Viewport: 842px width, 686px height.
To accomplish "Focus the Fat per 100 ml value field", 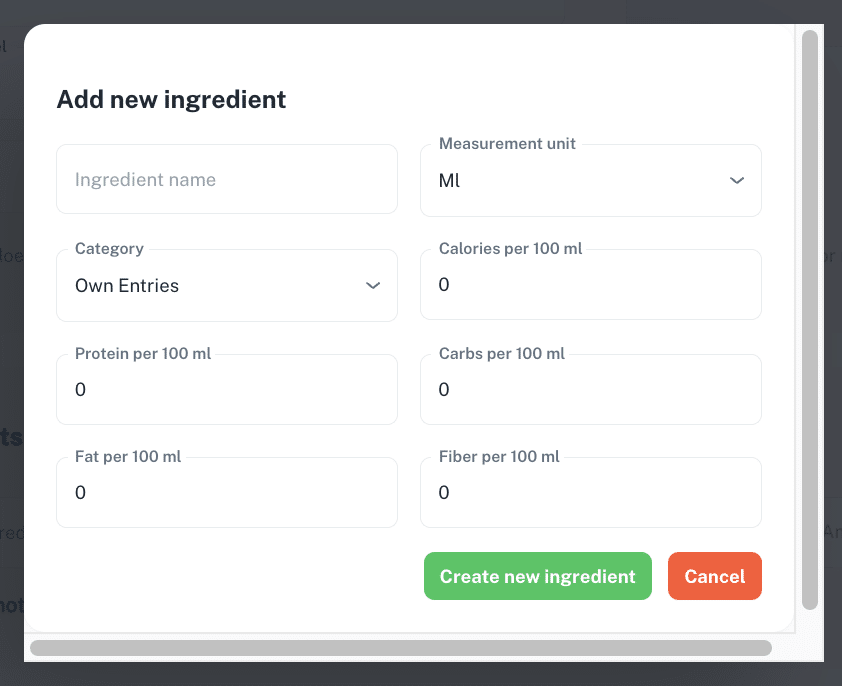I will pyautogui.click(x=227, y=492).
